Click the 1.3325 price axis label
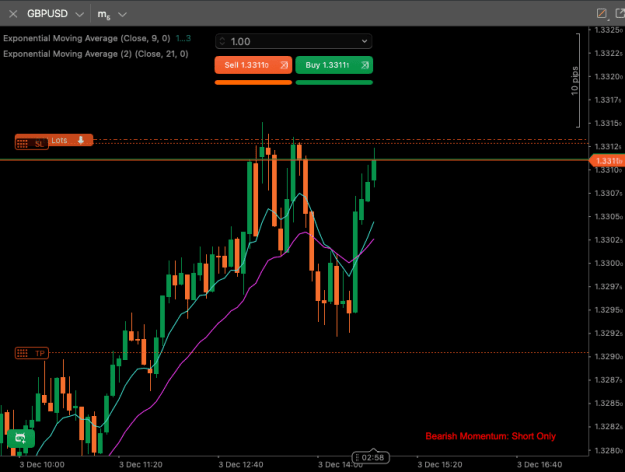Image resolution: width=625 pixels, height=472 pixels. 608,30
